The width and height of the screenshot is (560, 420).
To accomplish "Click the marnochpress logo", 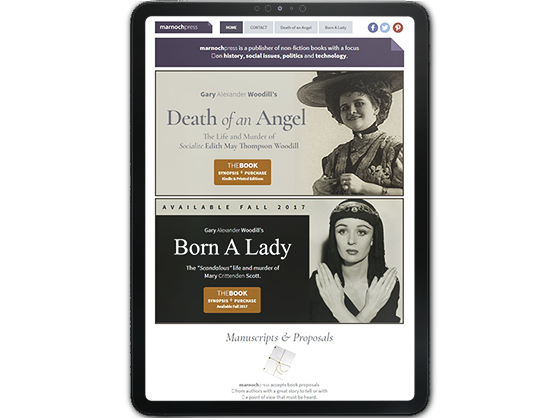I will (184, 28).
